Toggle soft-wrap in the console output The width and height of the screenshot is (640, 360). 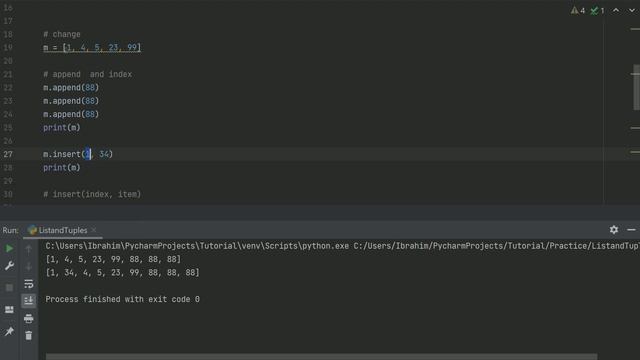pos(29,284)
